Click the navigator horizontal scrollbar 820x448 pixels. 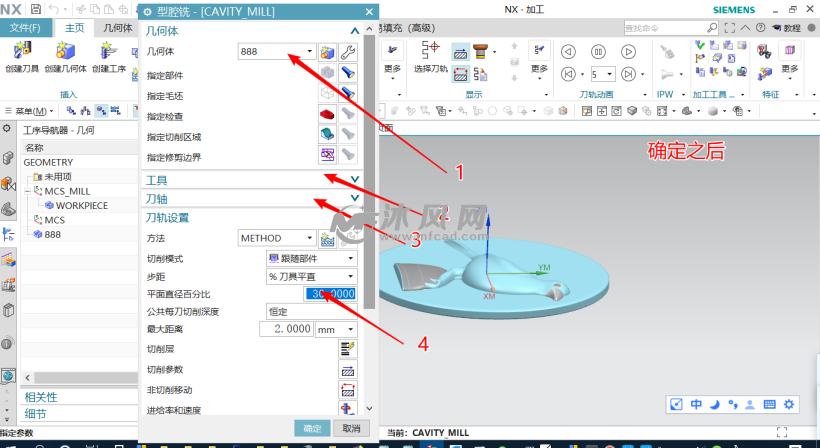click(86, 377)
